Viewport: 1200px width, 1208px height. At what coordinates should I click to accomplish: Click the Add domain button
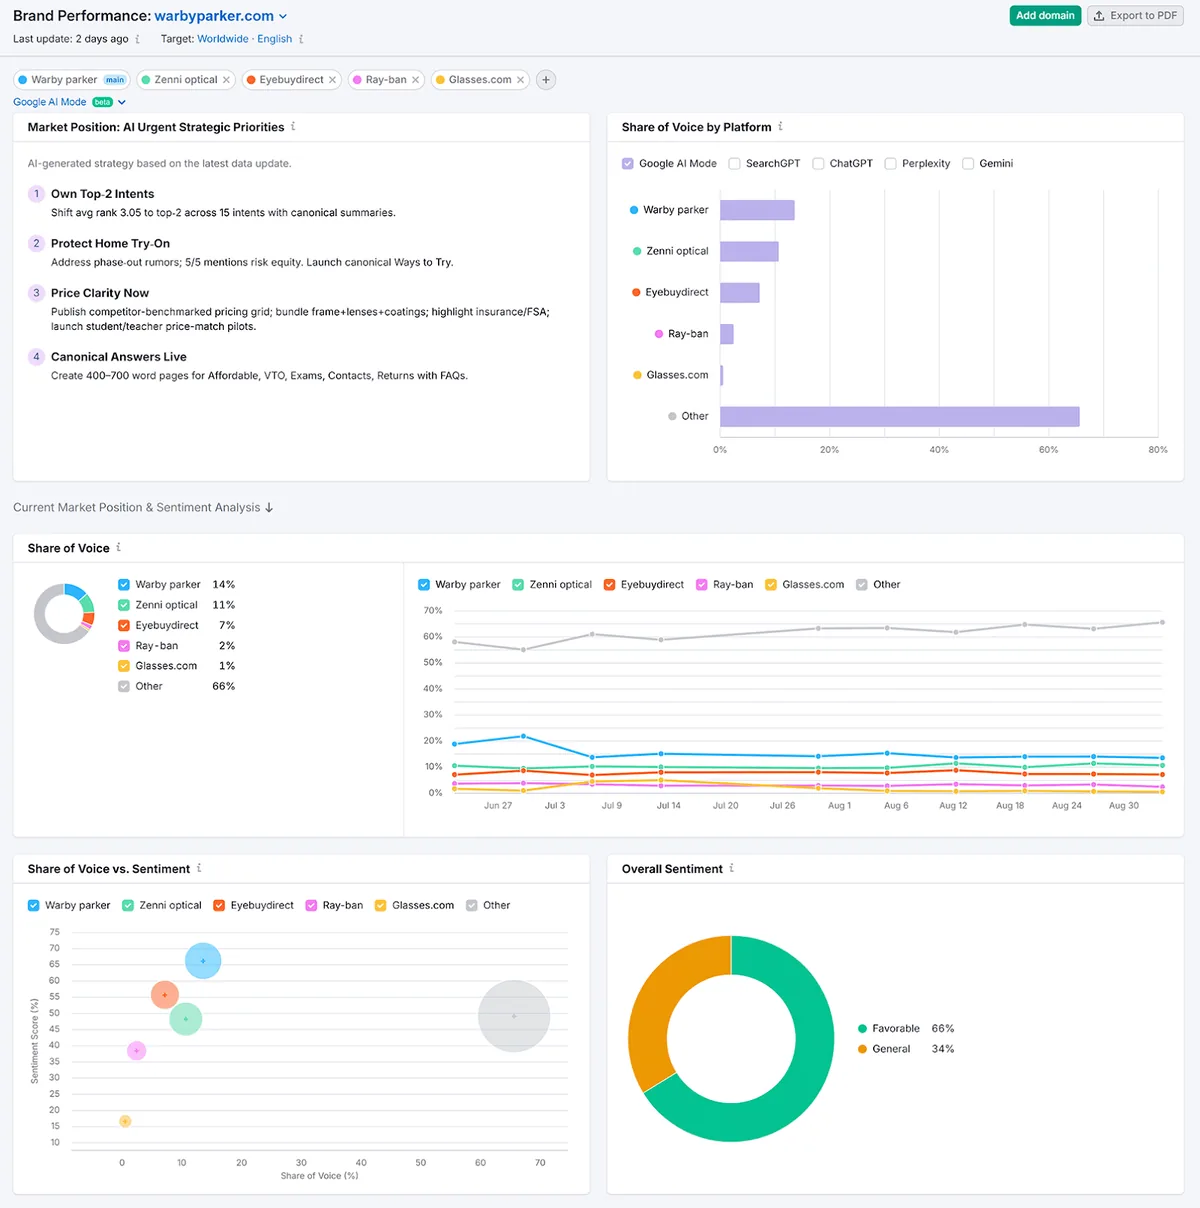pos(1045,16)
